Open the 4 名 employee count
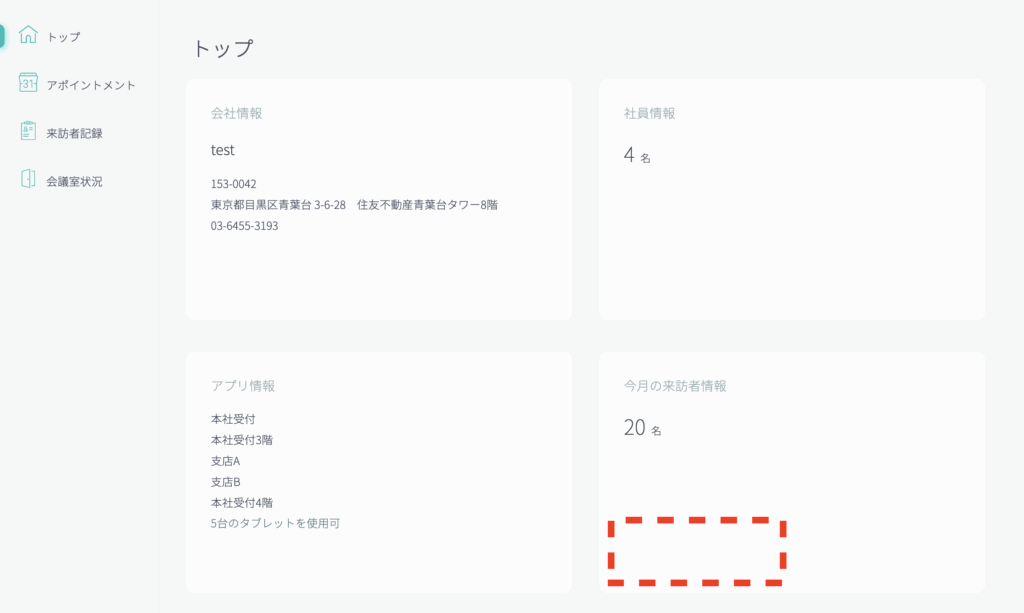Image resolution: width=1024 pixels, height=613 pixels. coord(637,155)
